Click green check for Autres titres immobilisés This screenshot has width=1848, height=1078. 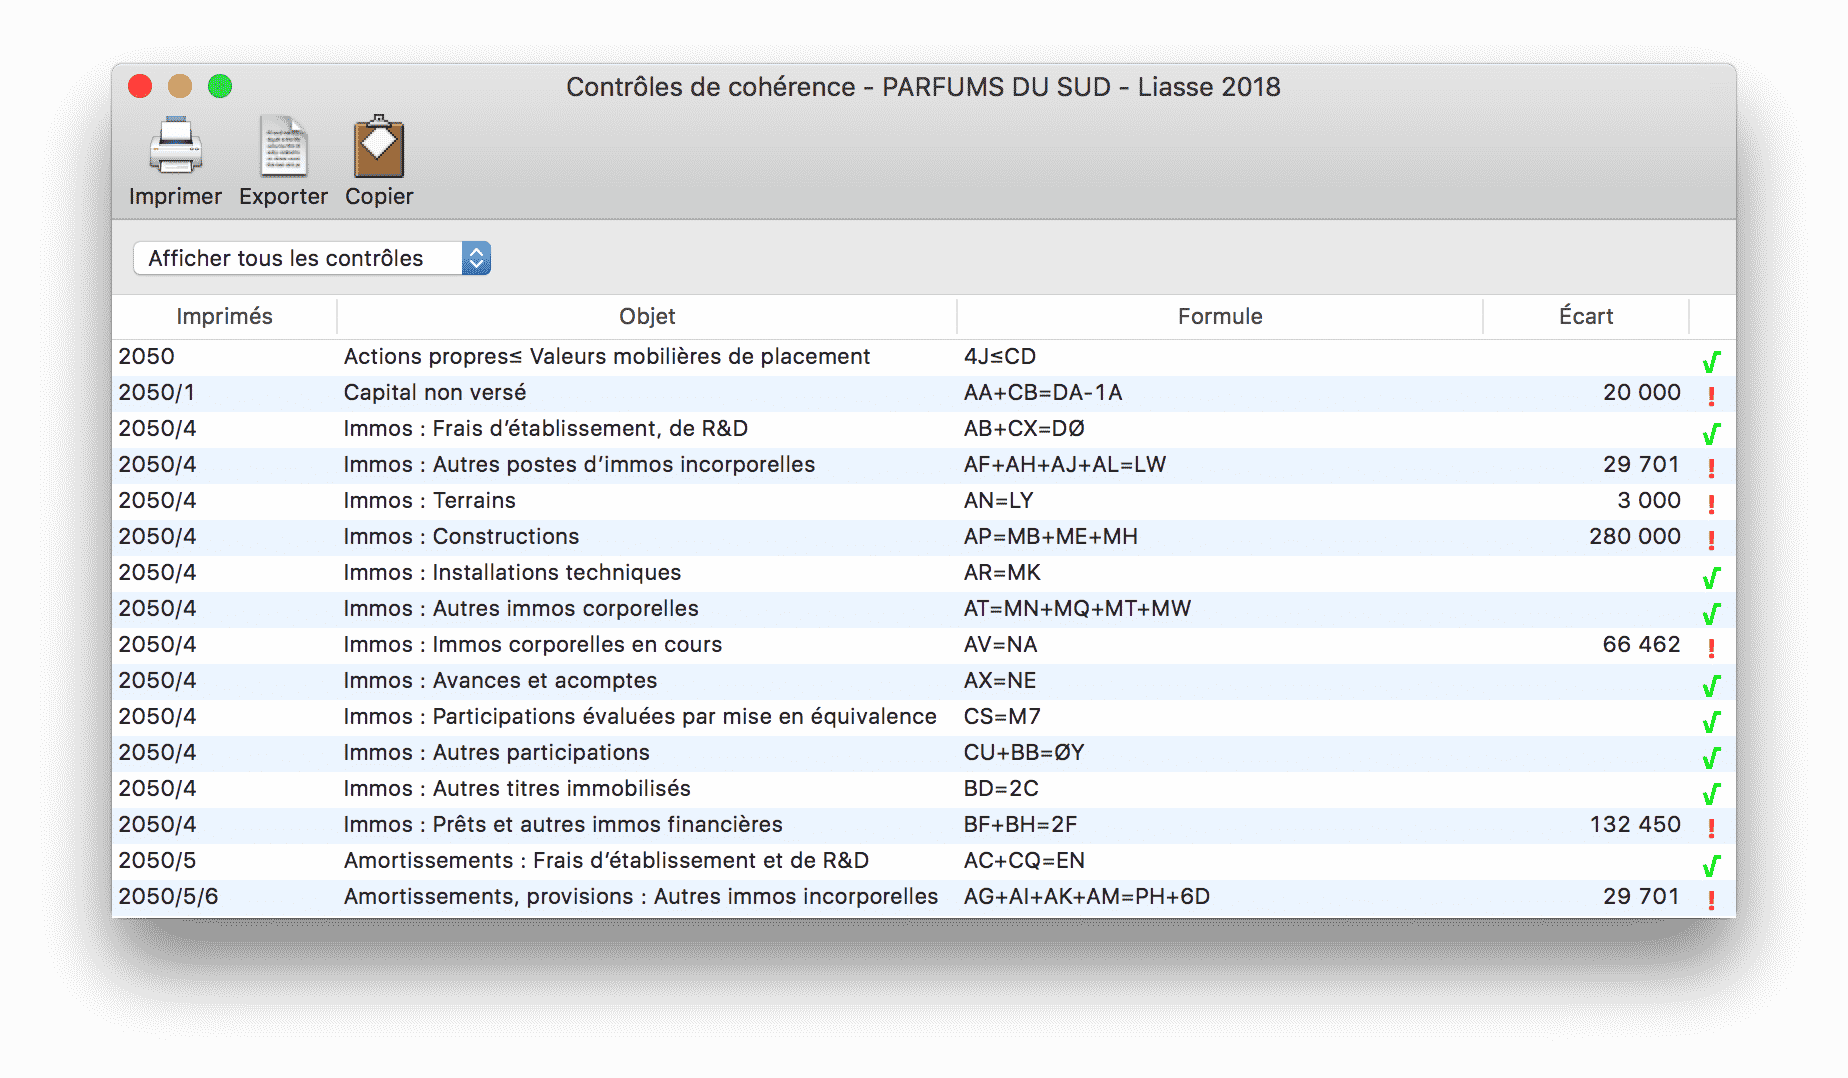coord(1711,793)
